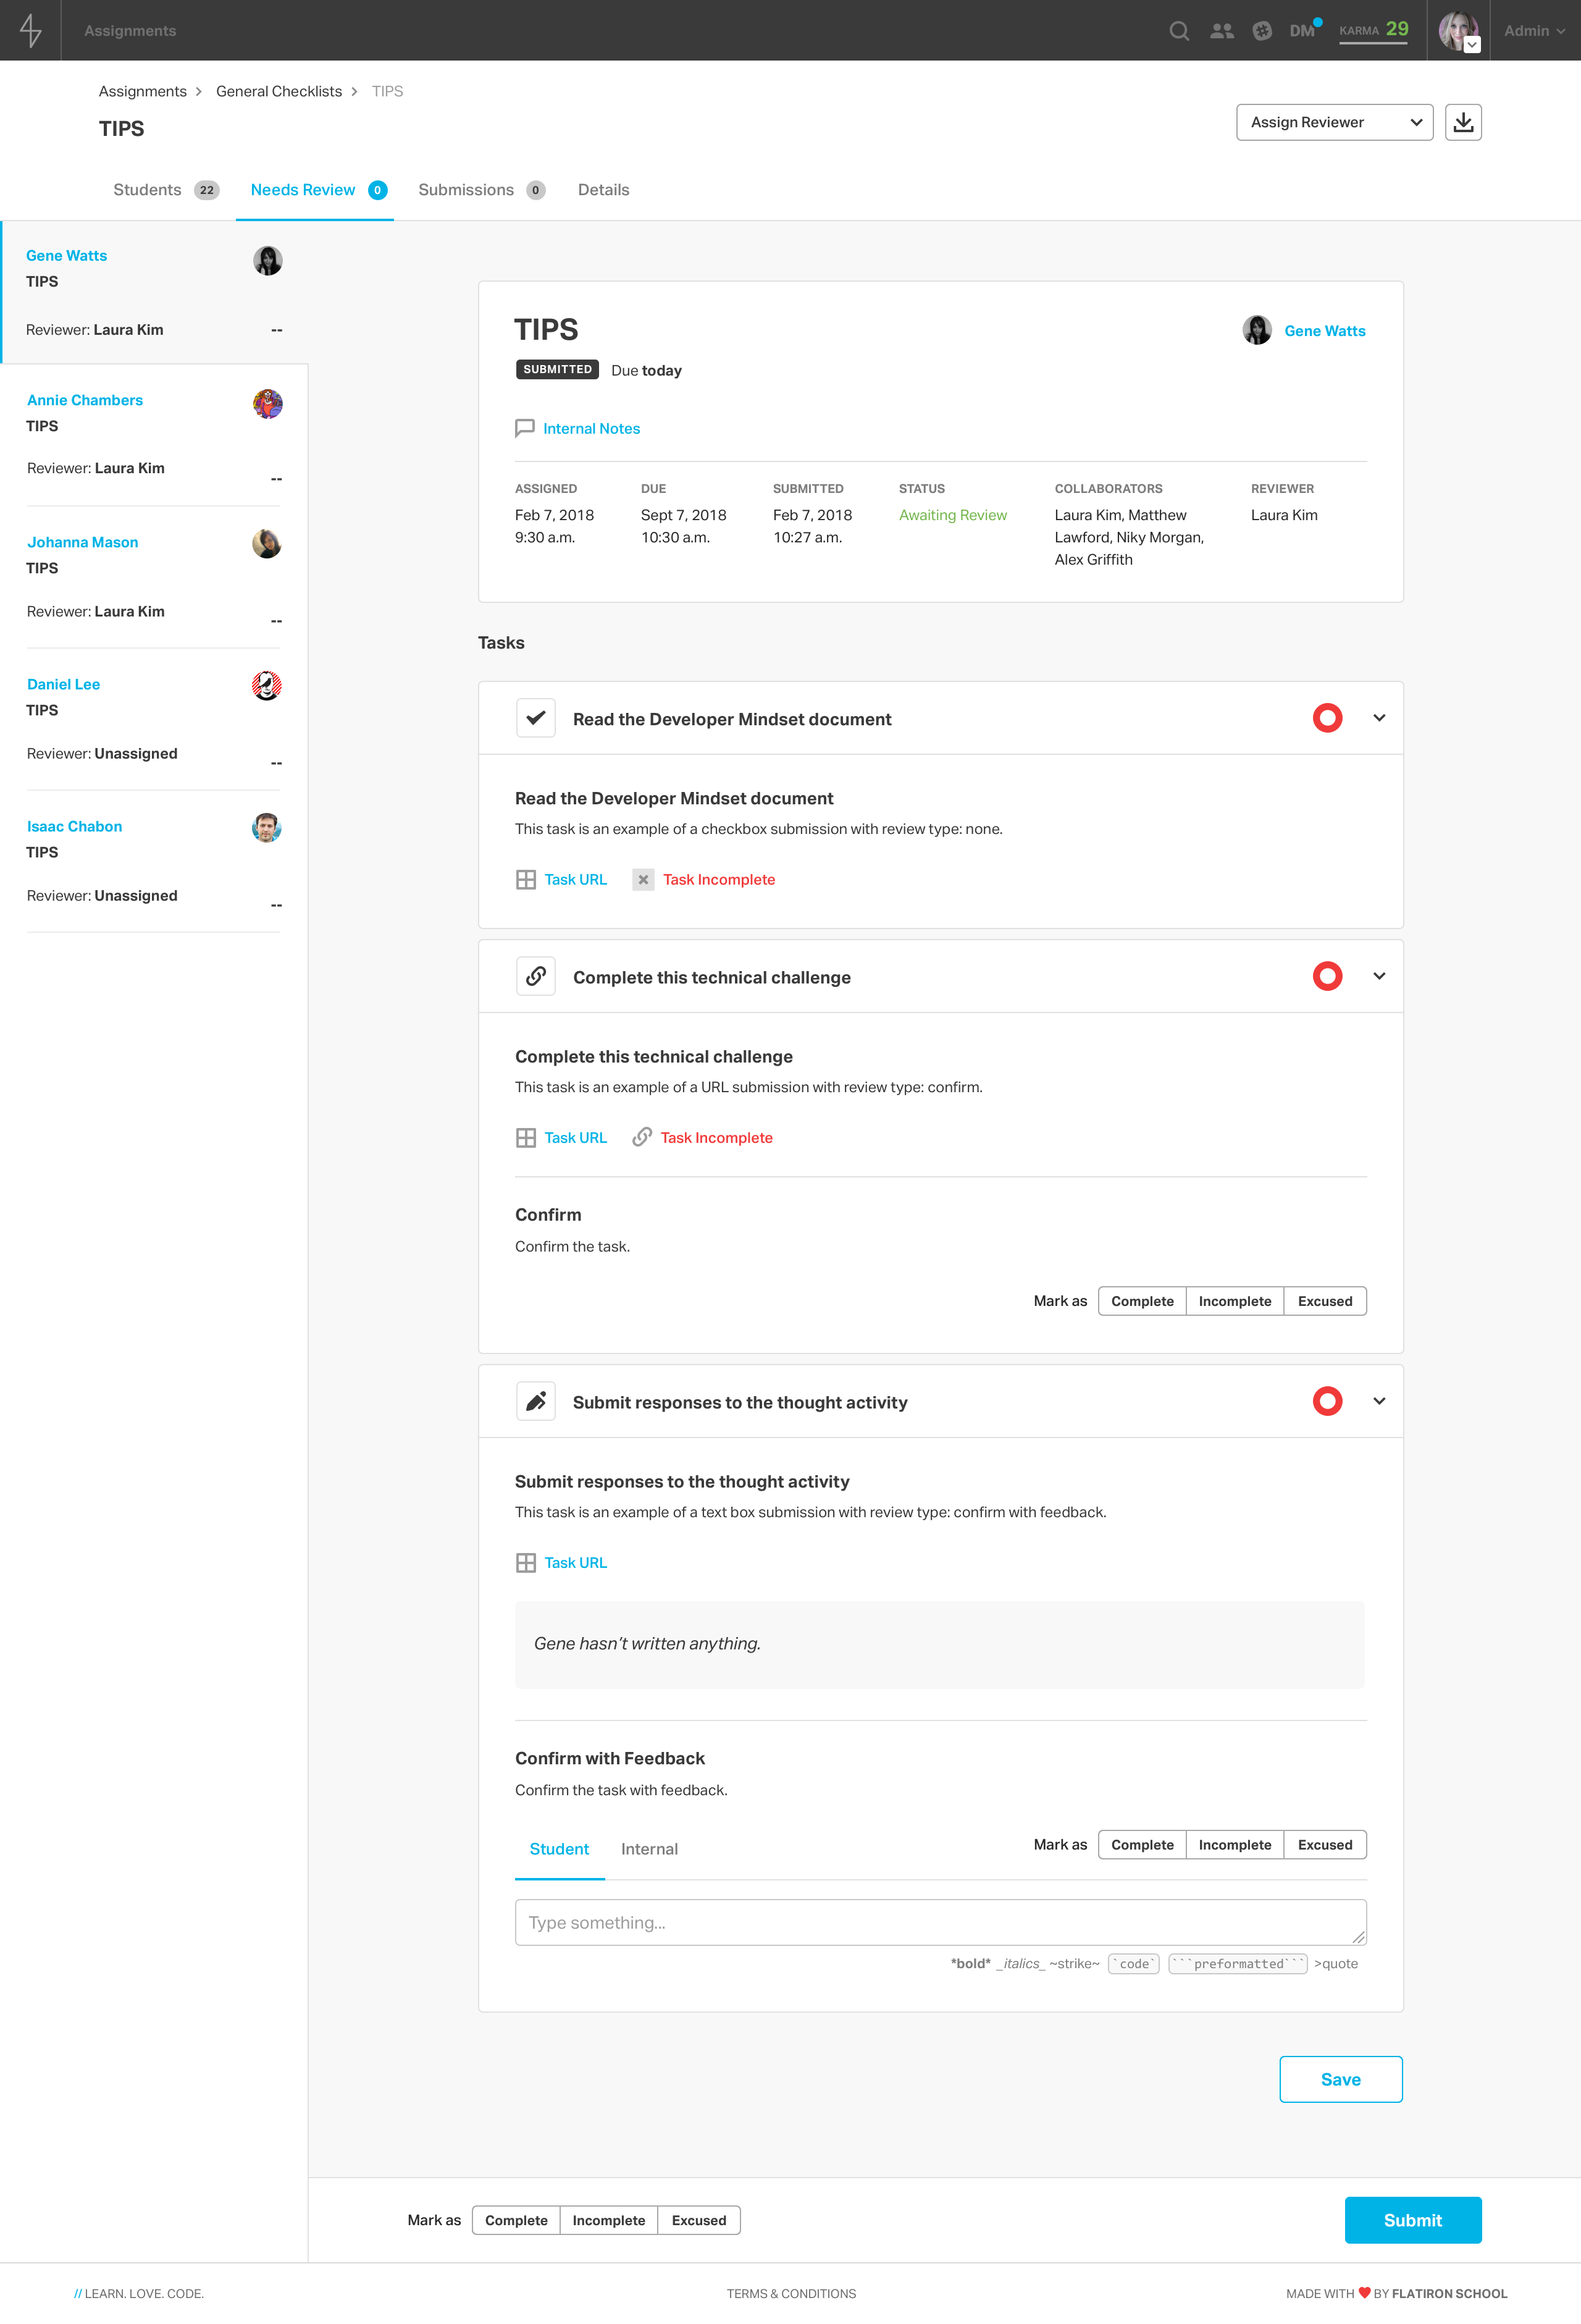Open the search magnifier in the top bar
Viewport: 1581px width, 2324px height.
coord(1179,30)
